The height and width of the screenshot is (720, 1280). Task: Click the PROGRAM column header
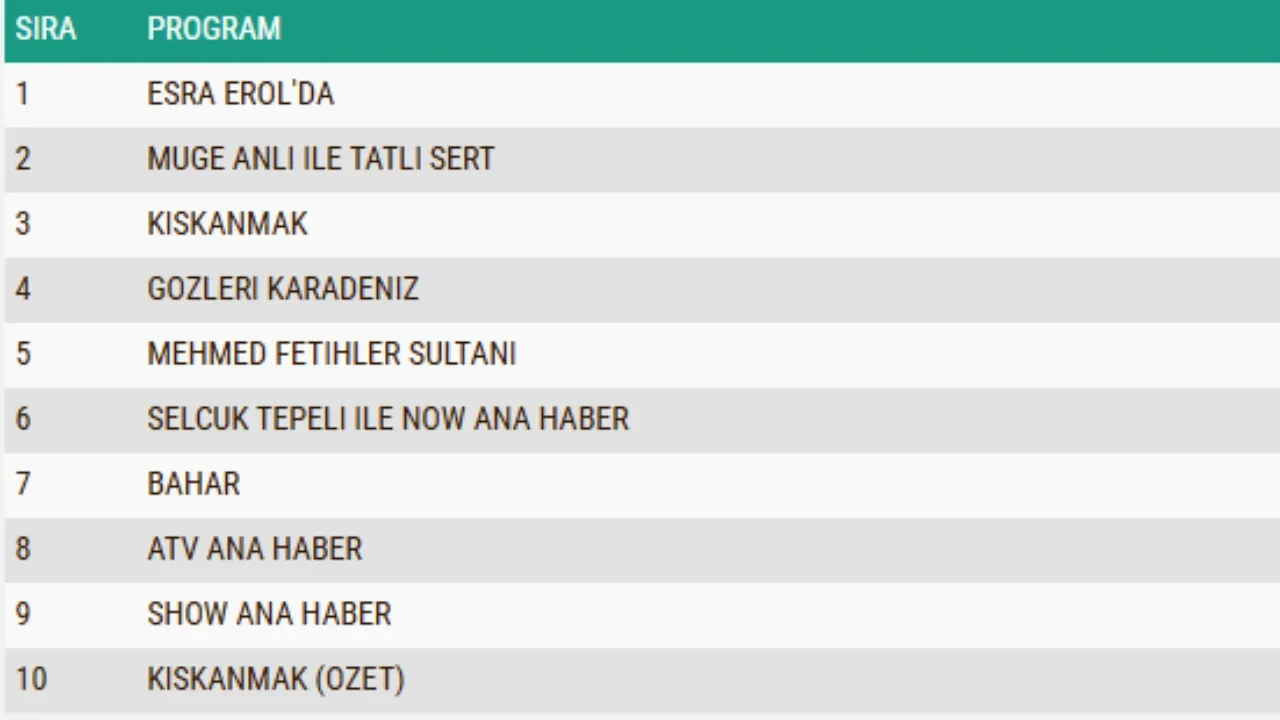point(214,29)
